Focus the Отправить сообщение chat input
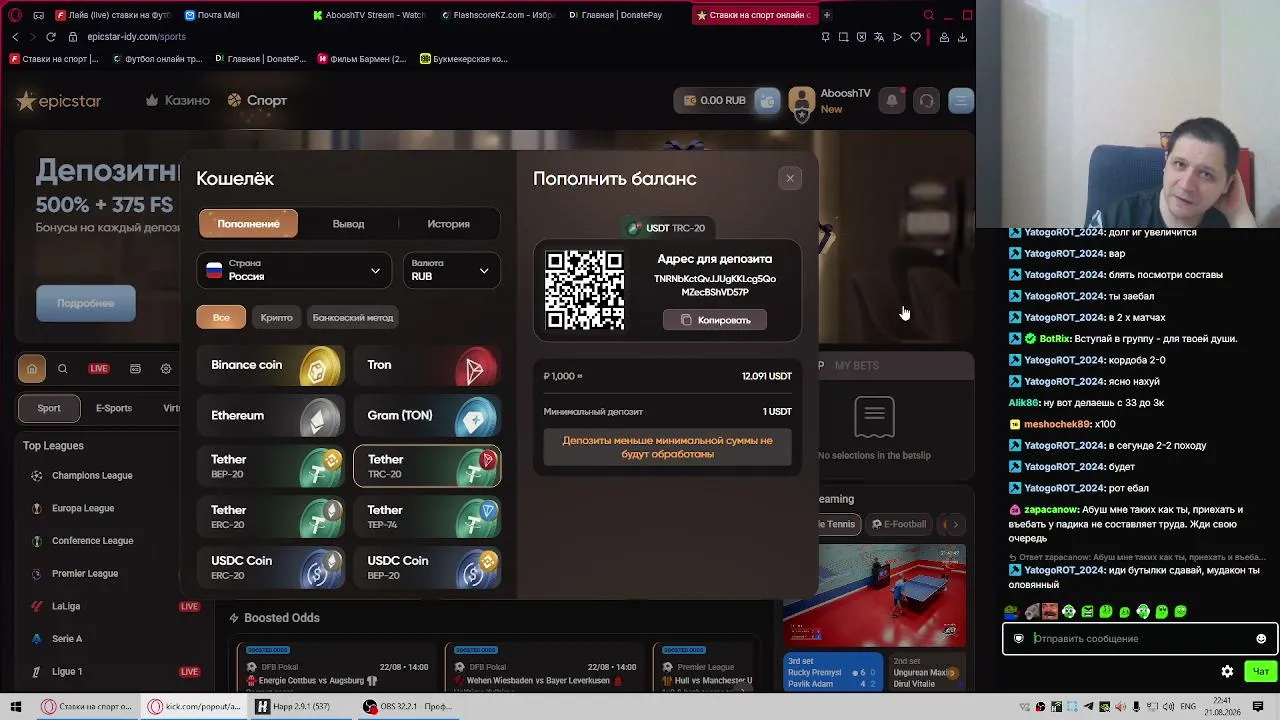Viewport: 1280px width, 720px height. (1138, 638)
